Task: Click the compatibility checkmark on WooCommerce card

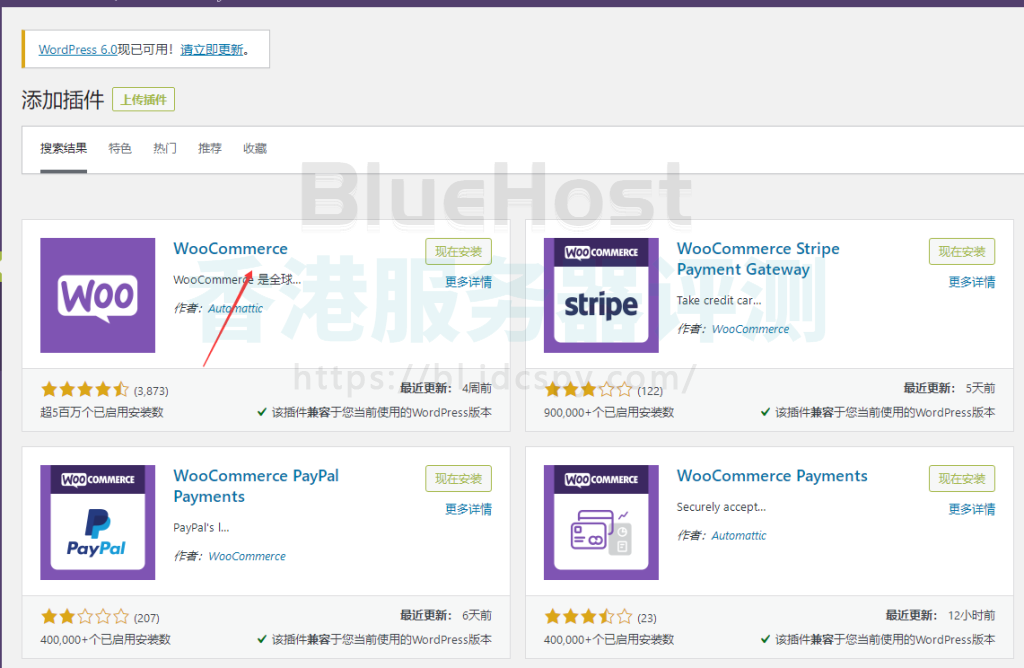Action: 262,412
